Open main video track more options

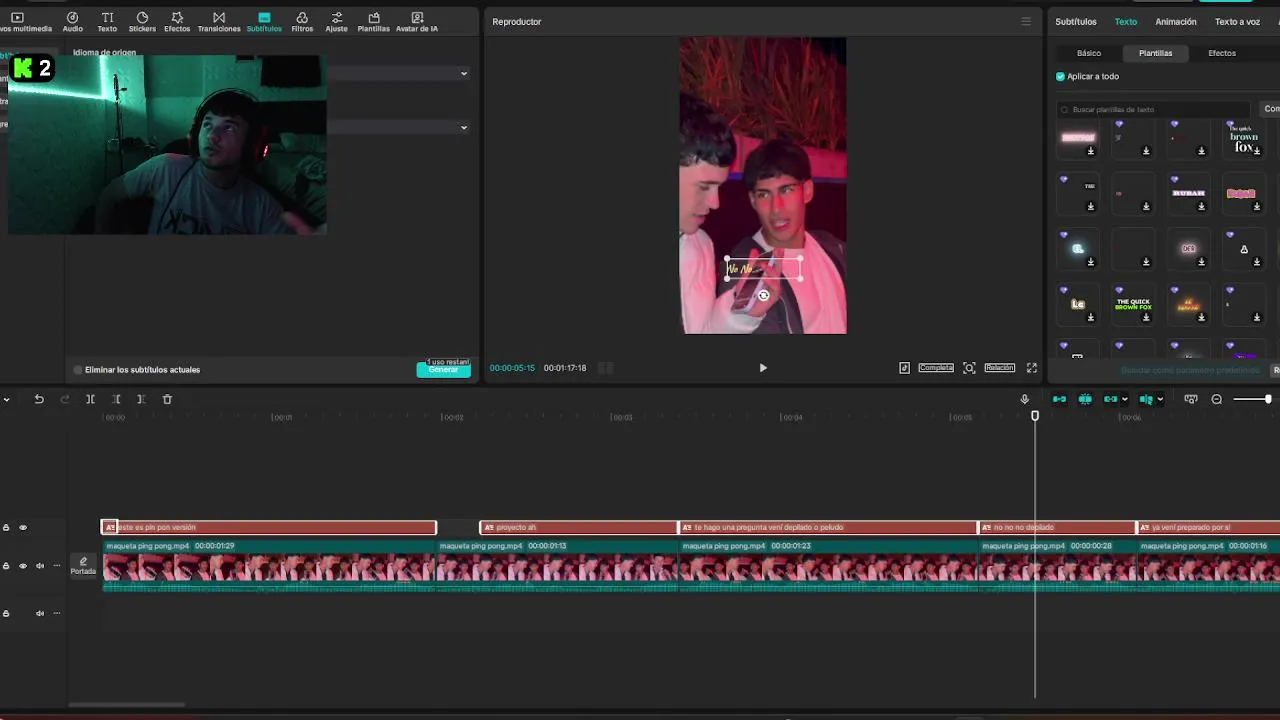pos(56,566)
